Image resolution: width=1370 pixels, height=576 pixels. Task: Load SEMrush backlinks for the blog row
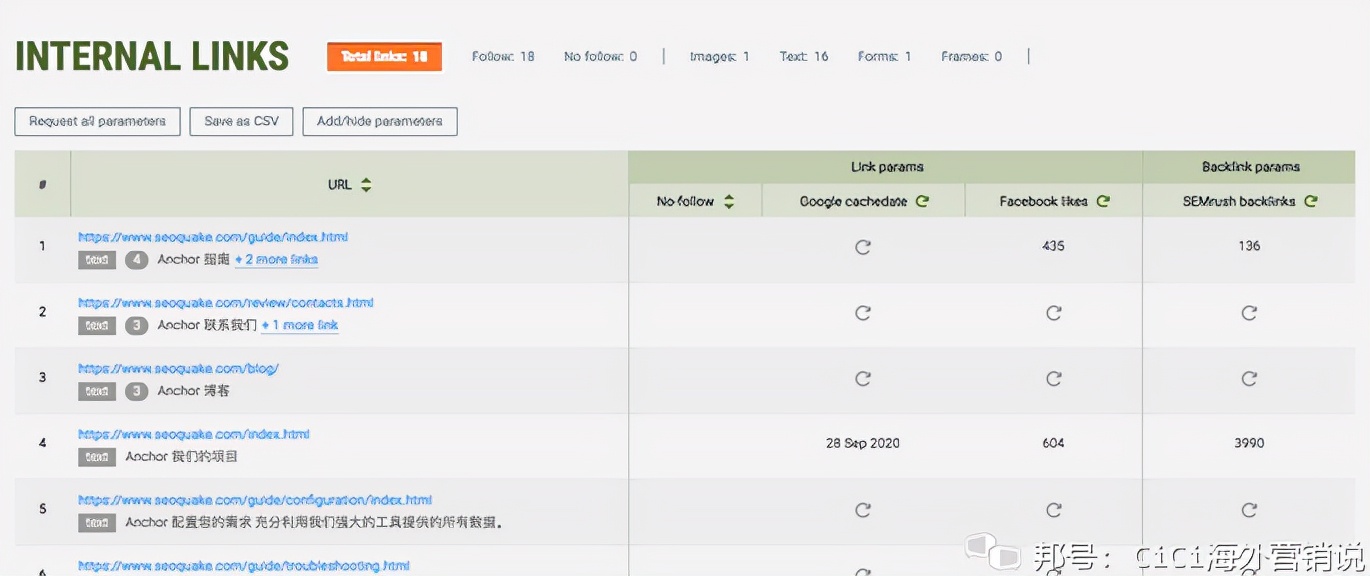1248,378
